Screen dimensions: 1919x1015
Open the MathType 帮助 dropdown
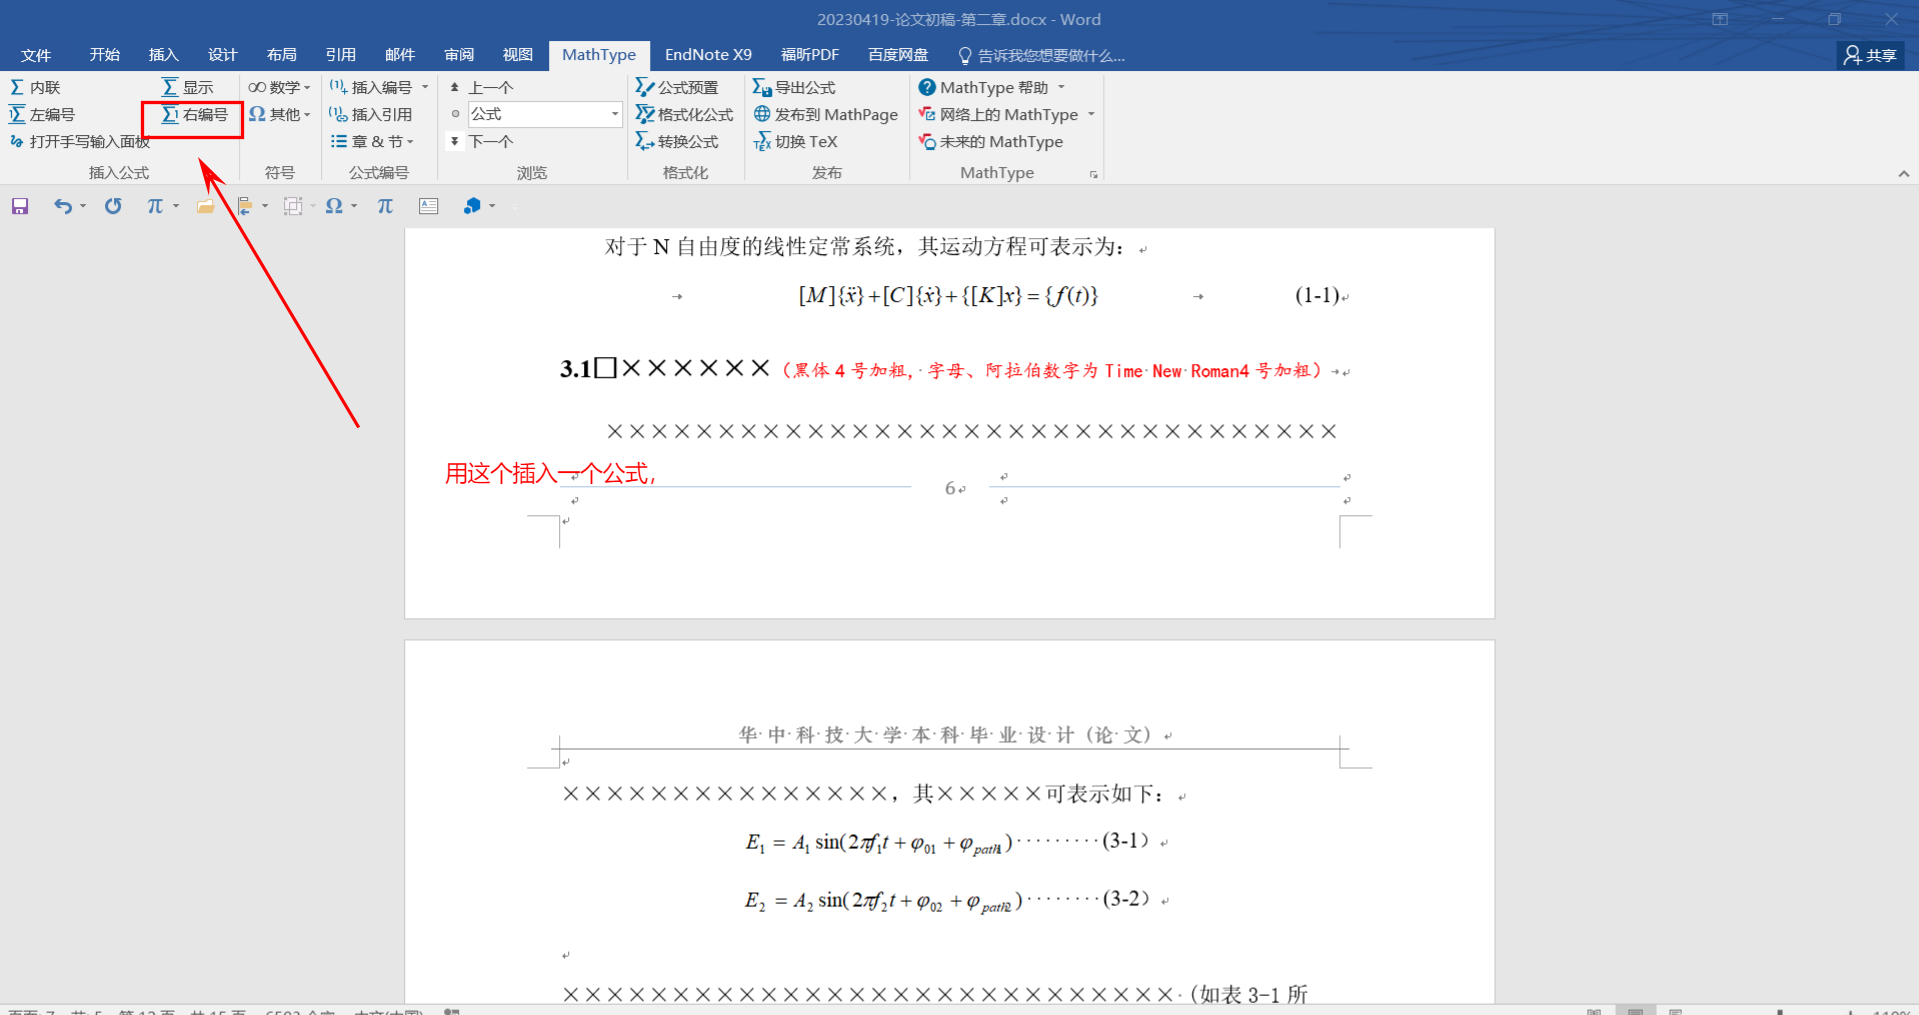tap(993, 88)
